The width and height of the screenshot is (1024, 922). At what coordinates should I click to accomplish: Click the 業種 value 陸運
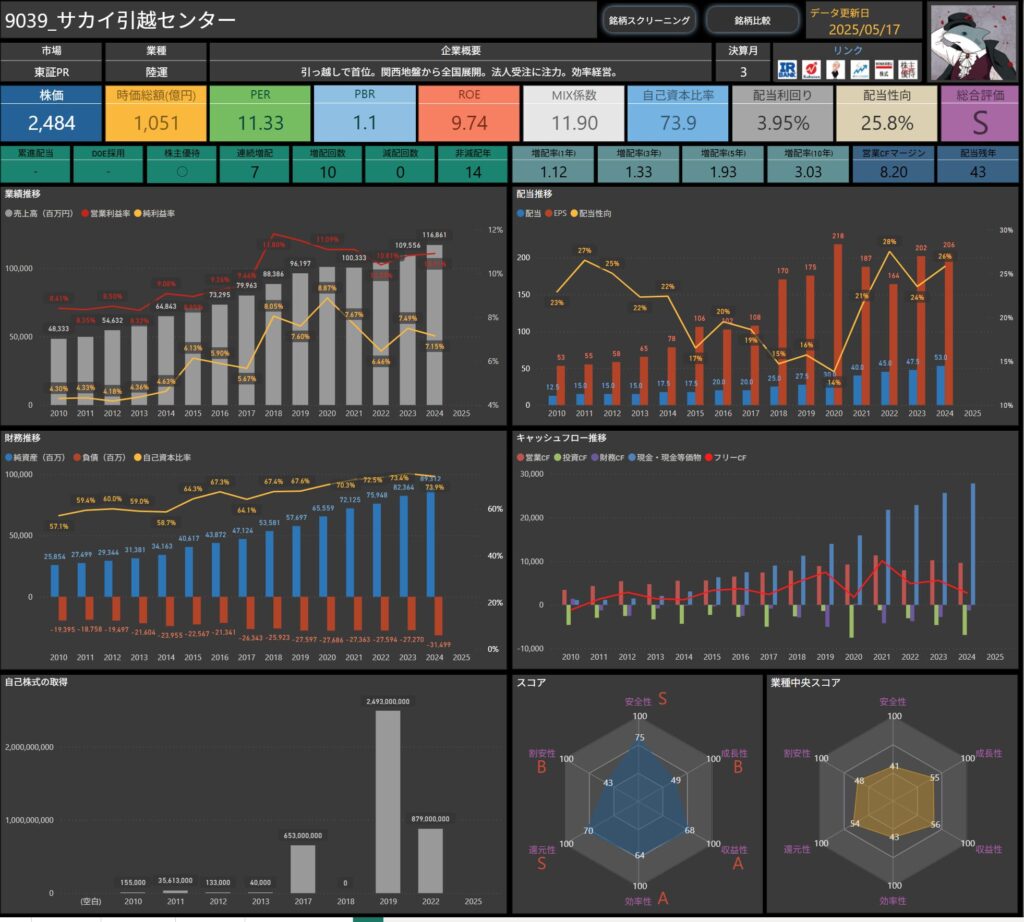156,72
